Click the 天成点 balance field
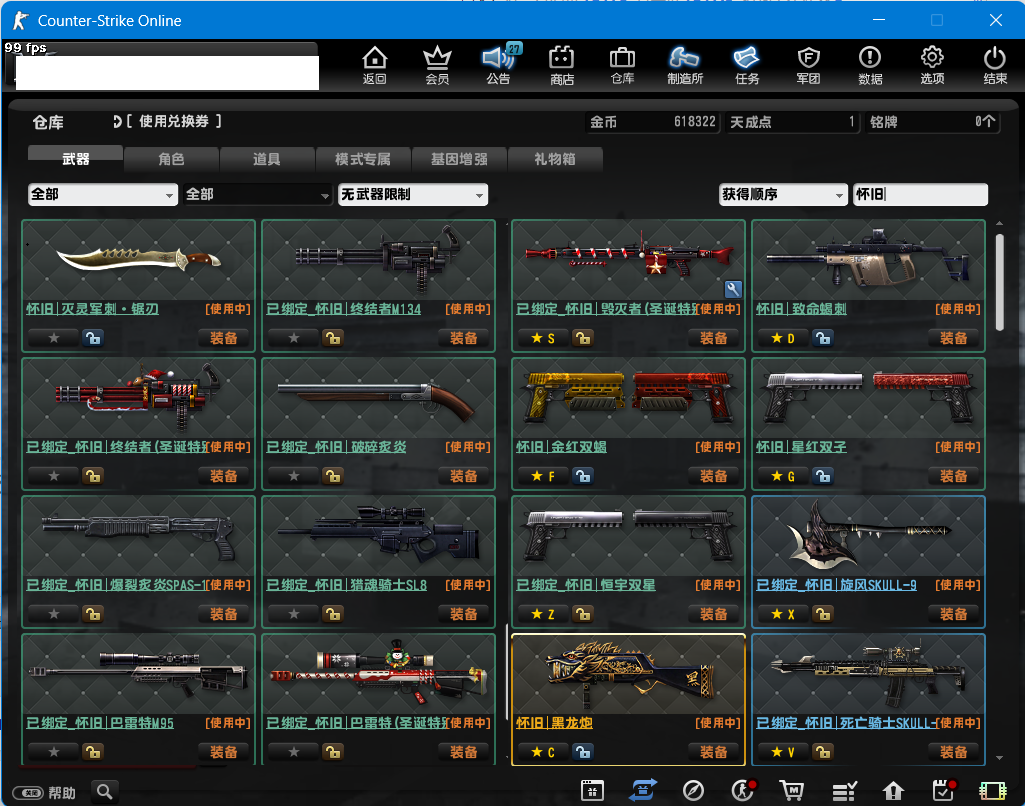1025x806 pixels. pos(792,122)
